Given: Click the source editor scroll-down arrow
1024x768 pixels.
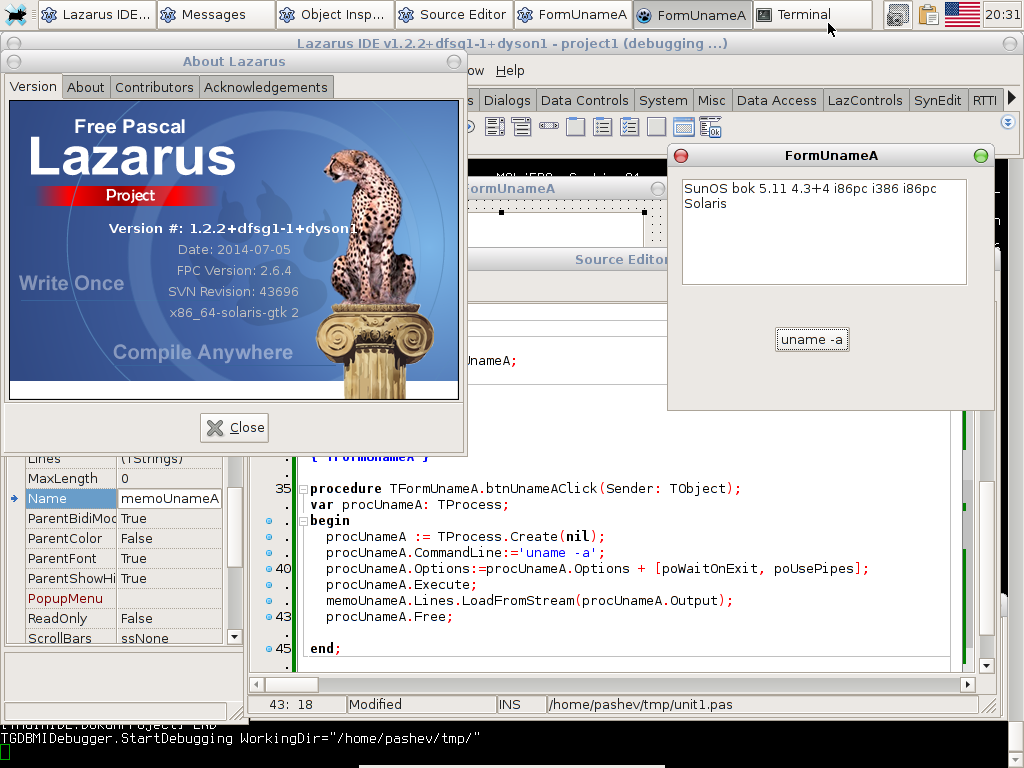Looking at the screenshot, I should click(986, 665).
